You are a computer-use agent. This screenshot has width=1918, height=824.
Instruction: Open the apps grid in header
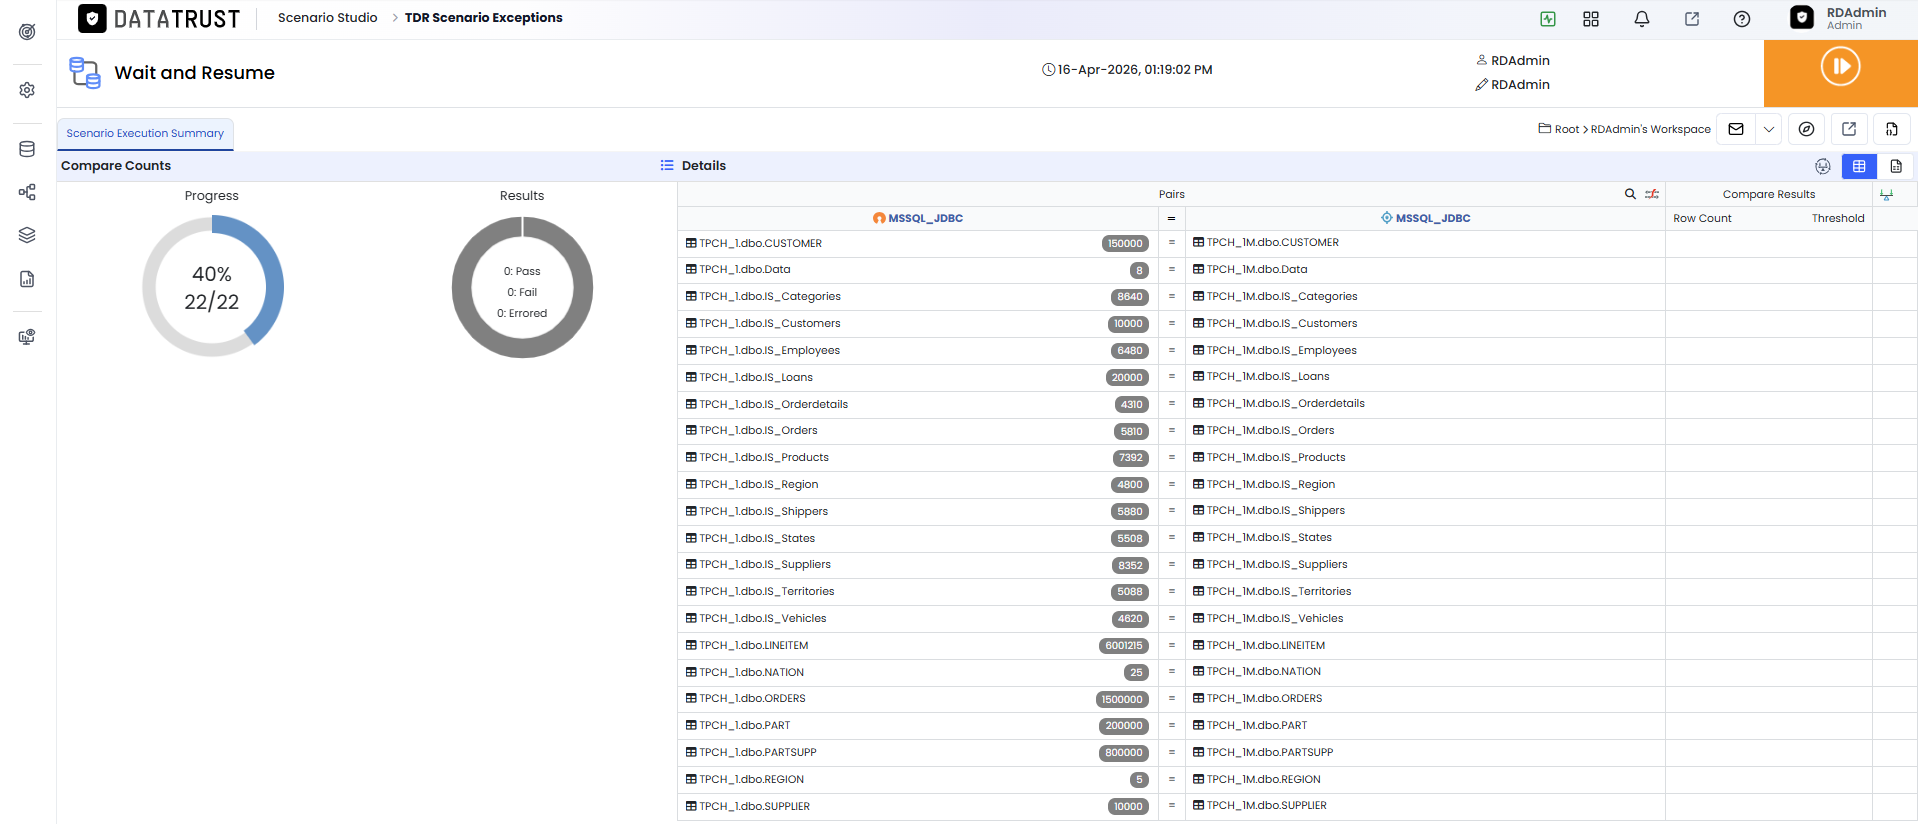click(x=1591, y=19)
